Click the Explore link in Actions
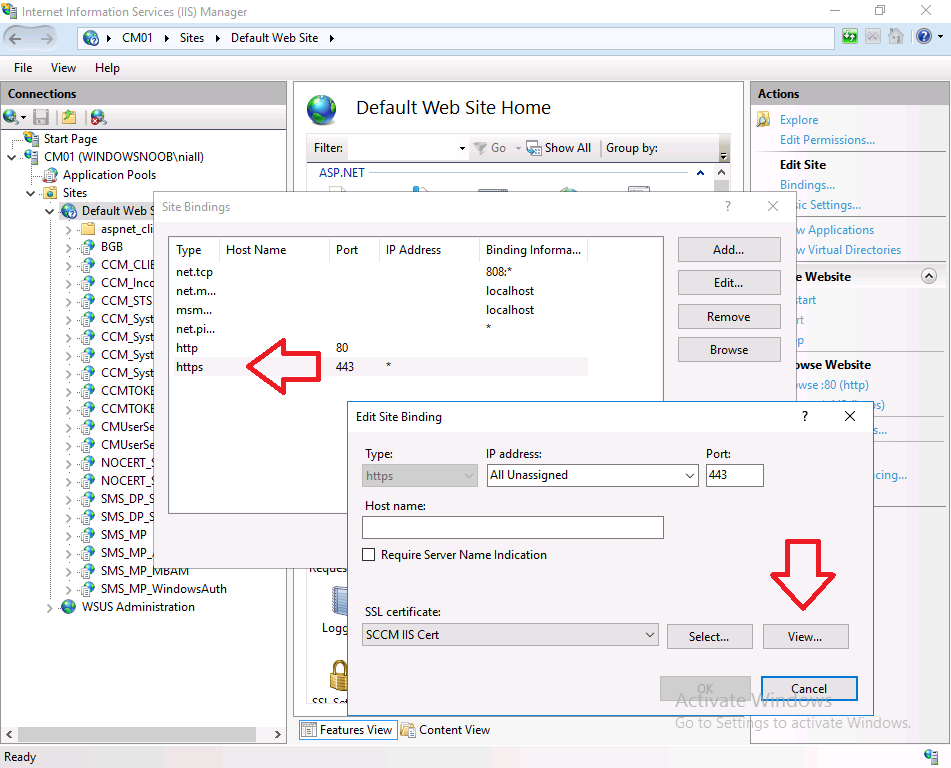Screen dimensions: 951x768 (799, 120)
